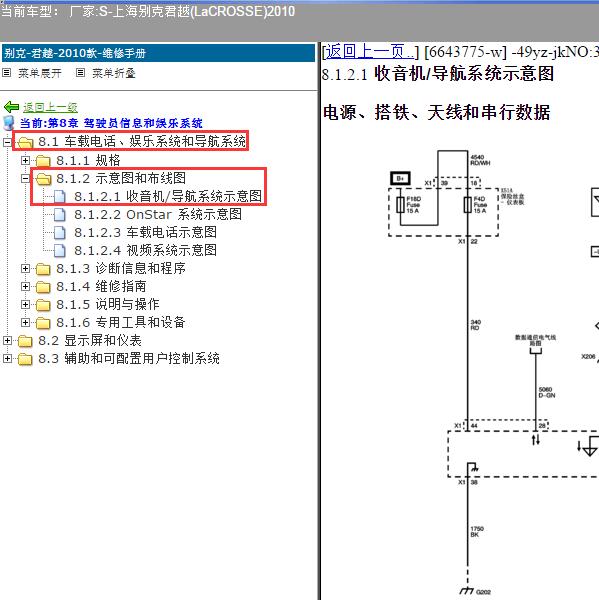
Task: Expand the 8.2 显示屏和仪表 node
Action: tap(7, 341)
